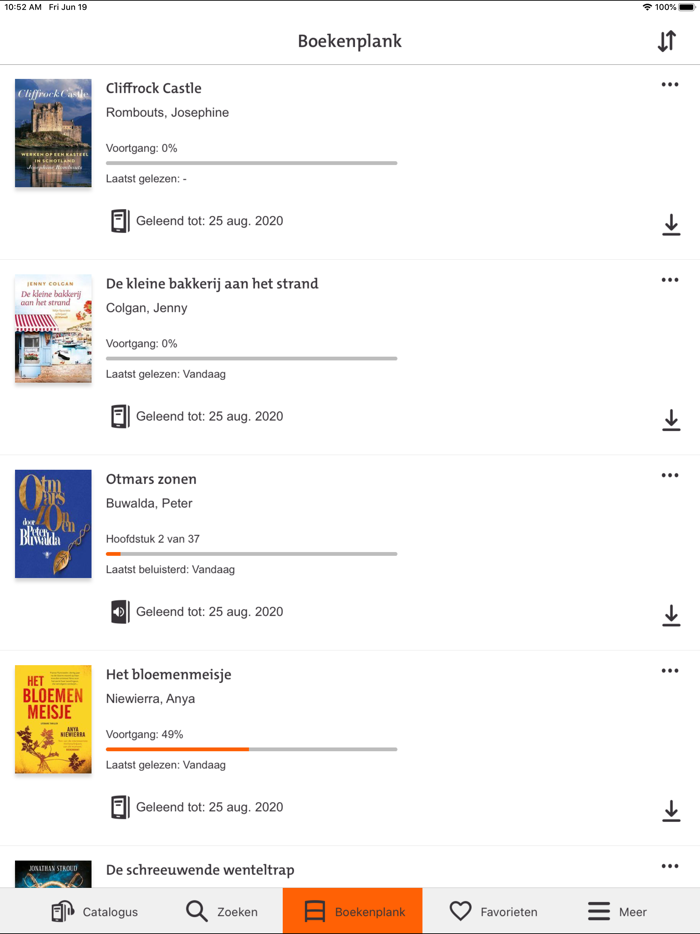Download the Otmars zonen audiobook

671,615
